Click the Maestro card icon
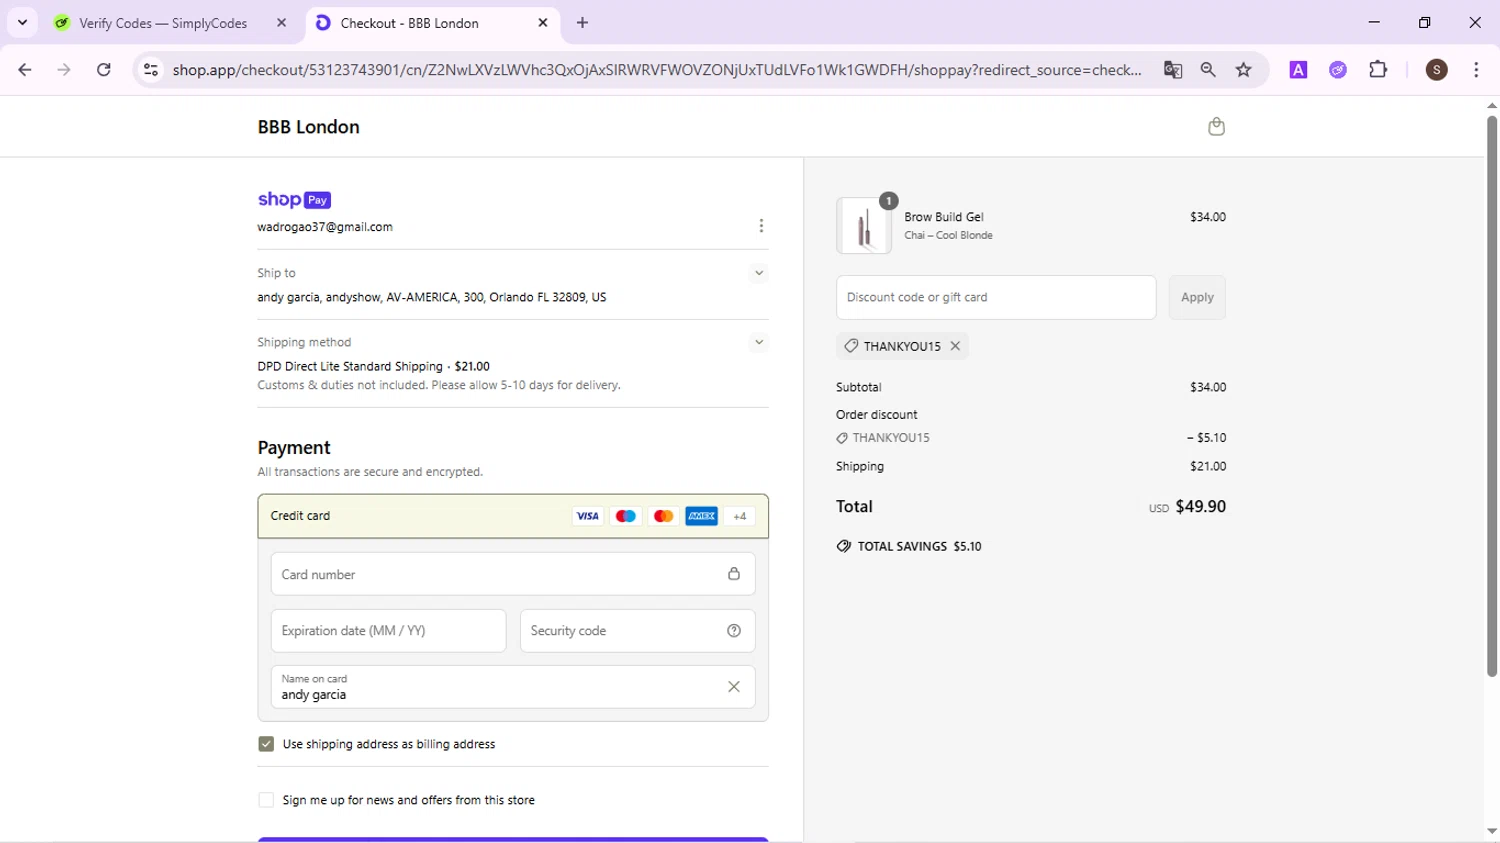1500x843 pixels. click(625, 516)
